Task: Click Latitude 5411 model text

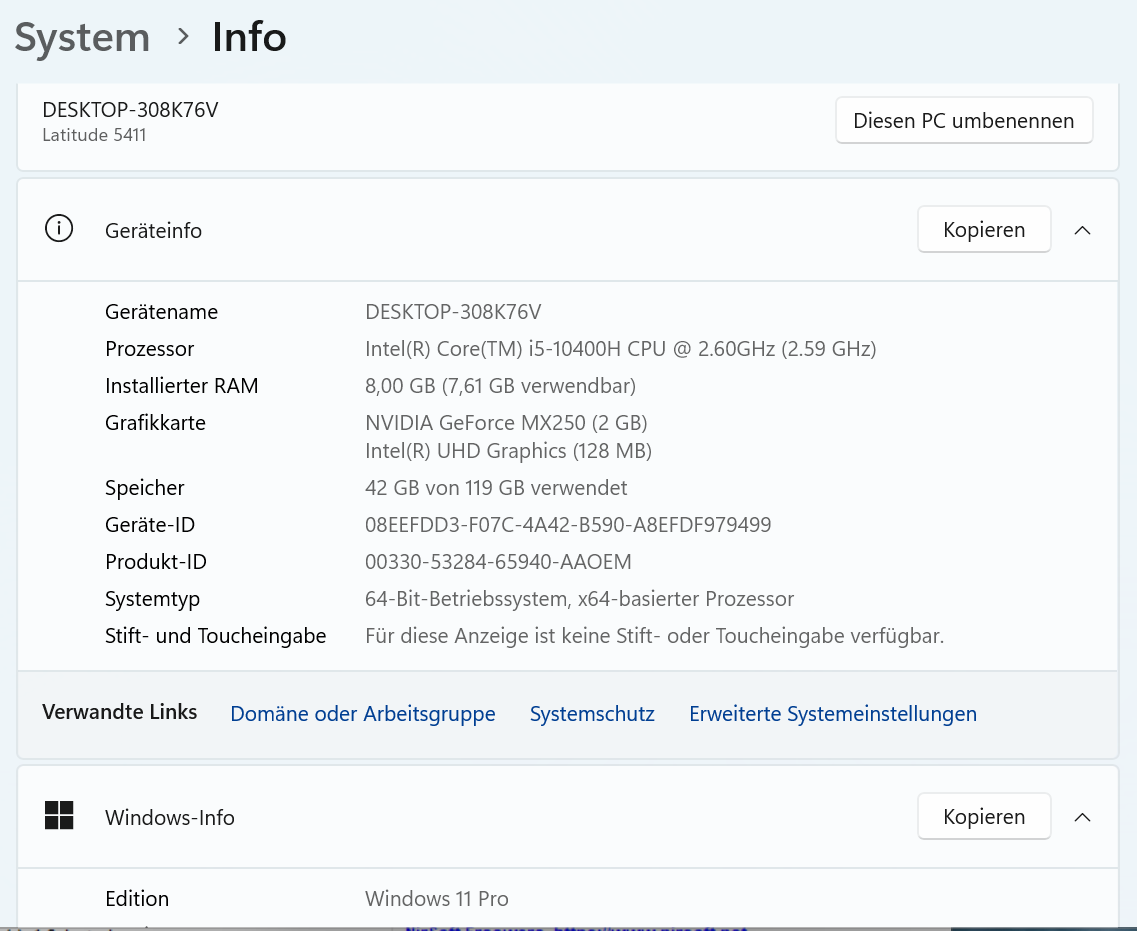Action: point(94,135)
